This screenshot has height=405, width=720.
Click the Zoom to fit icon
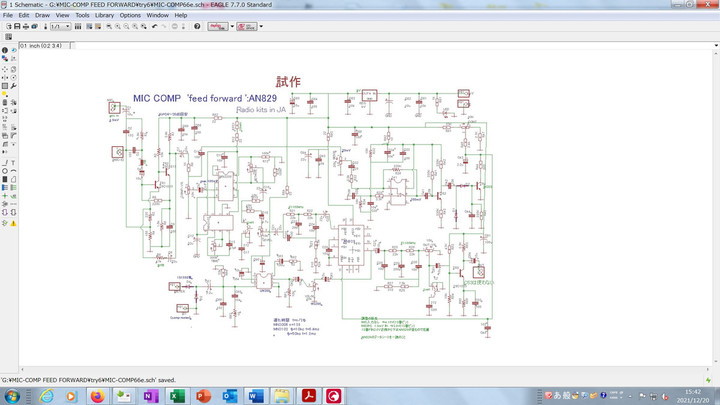tap(108, 26)
